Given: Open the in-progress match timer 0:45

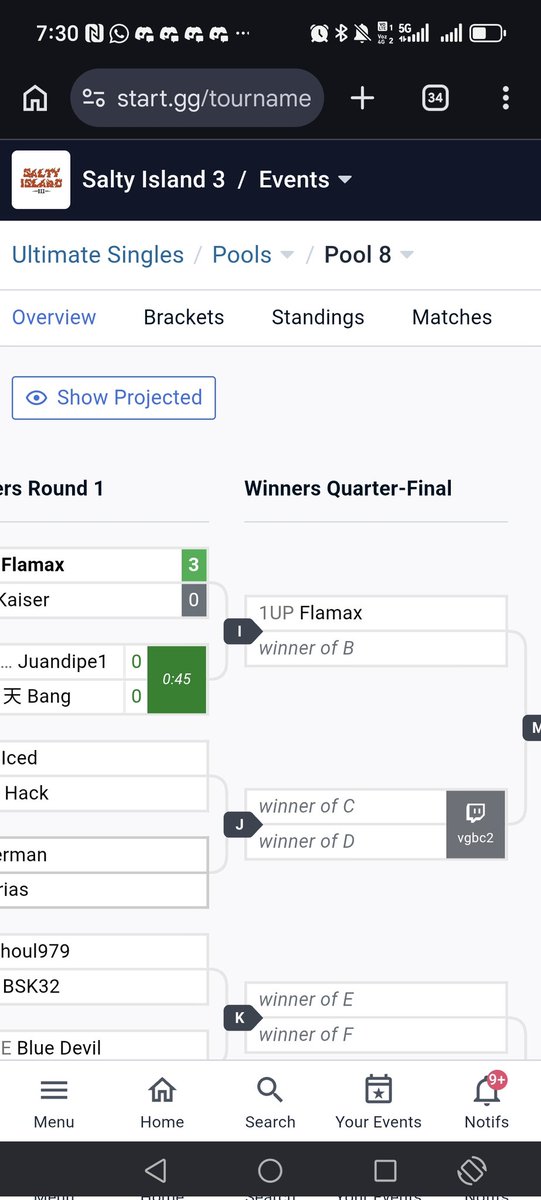Looking at the screenshot, I should coord(177,679).
